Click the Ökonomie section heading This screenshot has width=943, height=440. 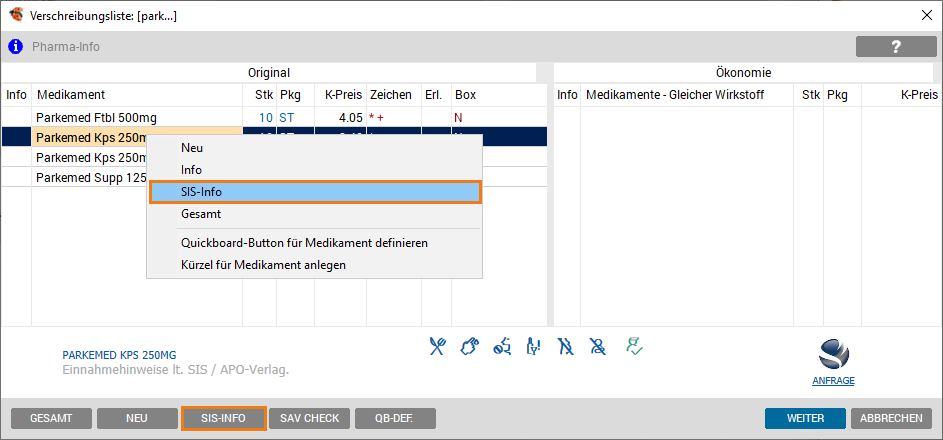[743, 73]
